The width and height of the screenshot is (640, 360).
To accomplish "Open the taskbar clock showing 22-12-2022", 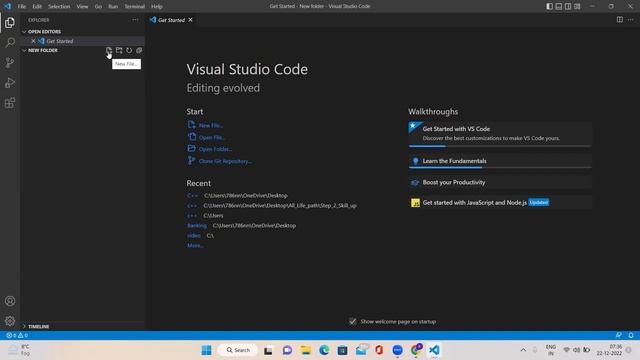I will pos(609,350).
